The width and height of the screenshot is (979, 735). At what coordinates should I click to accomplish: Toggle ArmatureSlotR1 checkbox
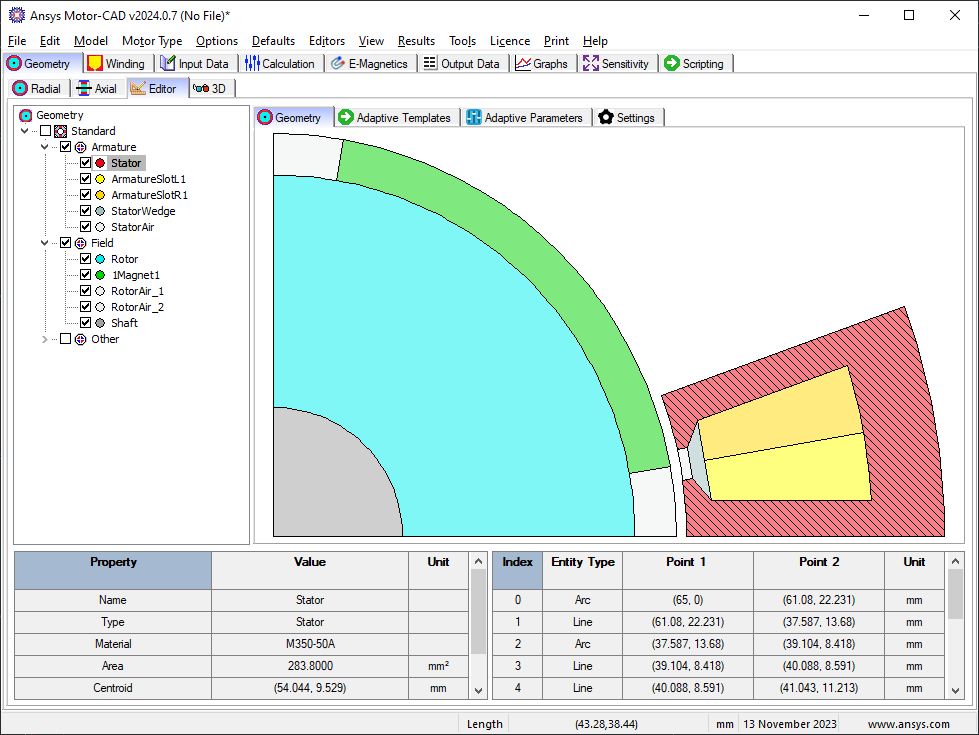pyautogui.click(x=86, y=195)
